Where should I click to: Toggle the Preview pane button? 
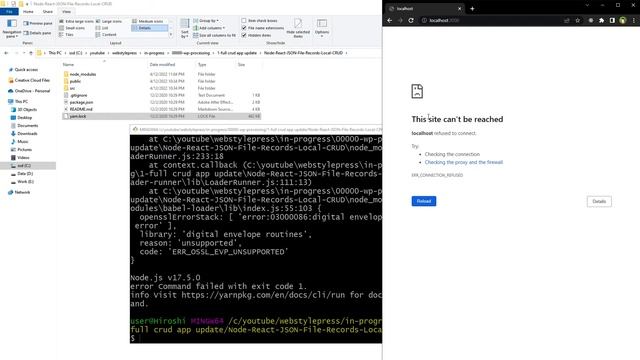[x=38, y=23]
